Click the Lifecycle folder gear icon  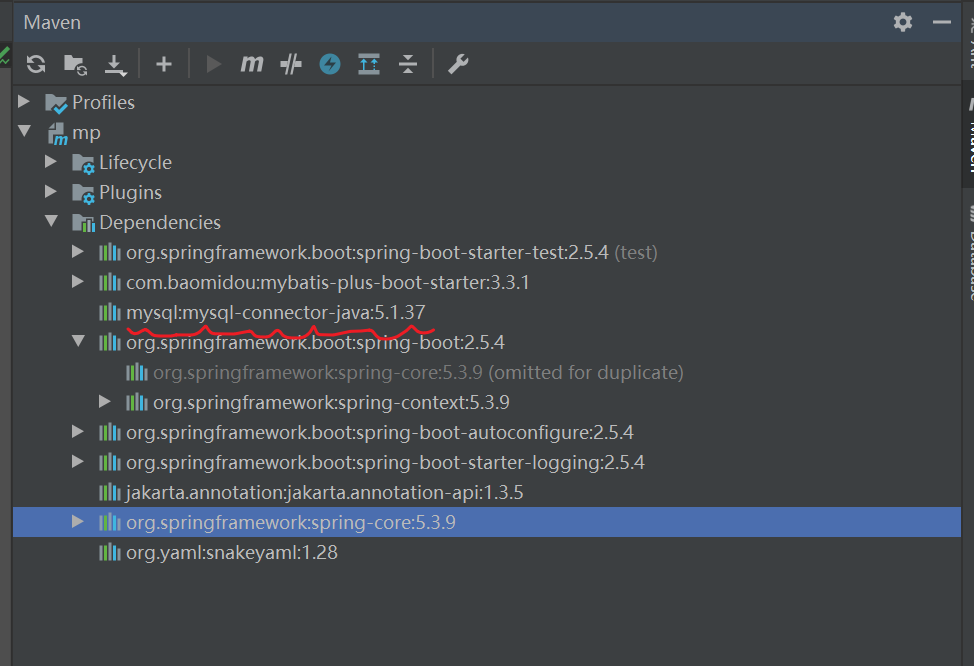point(83,163)
